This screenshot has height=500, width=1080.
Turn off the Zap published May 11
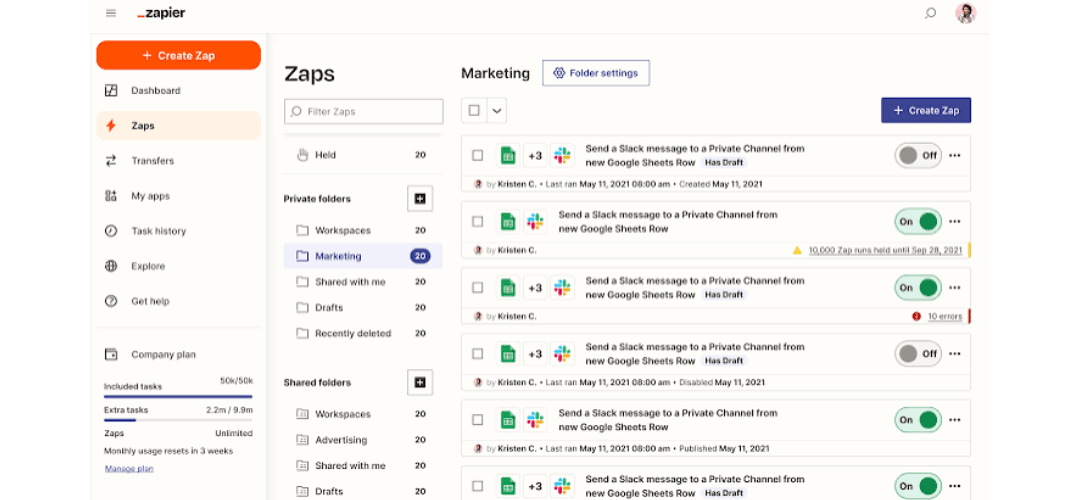(918, 420)
